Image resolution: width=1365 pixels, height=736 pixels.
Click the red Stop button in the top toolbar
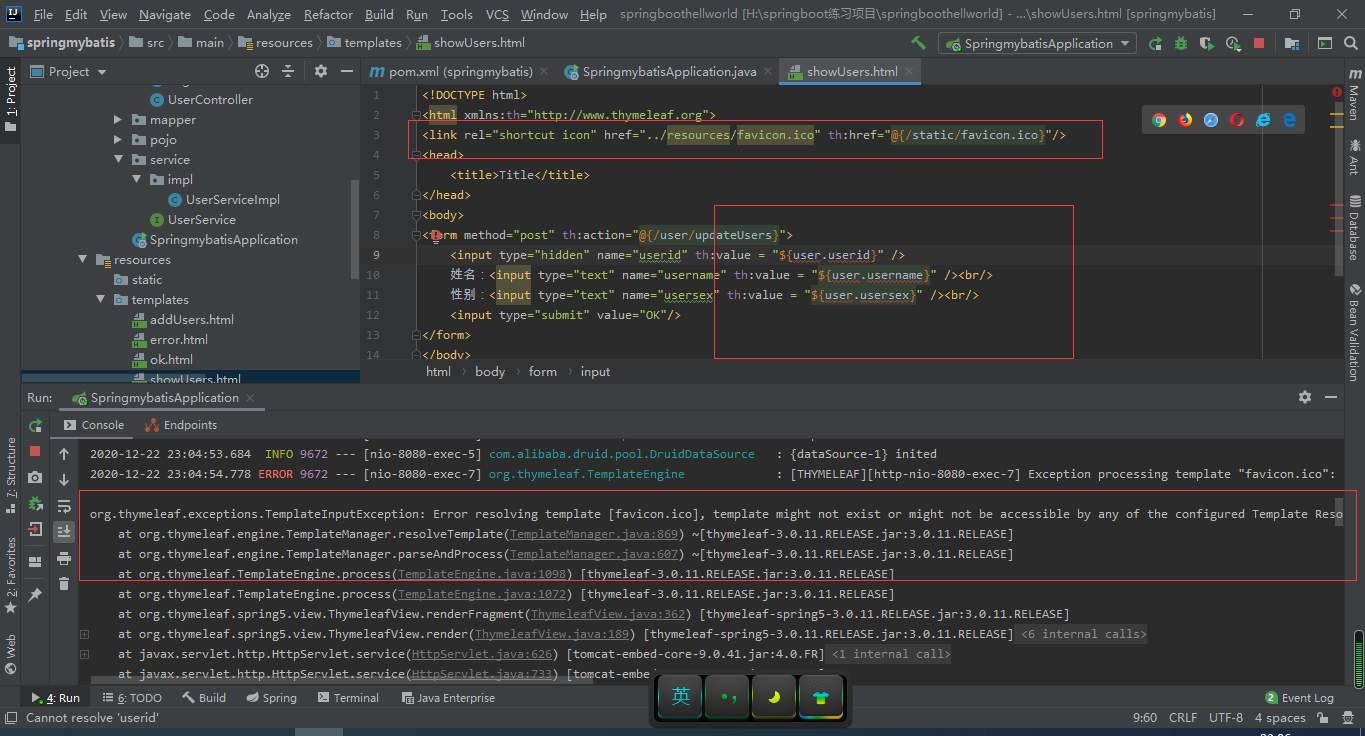pyautogui.click(x=1259, y=43)
